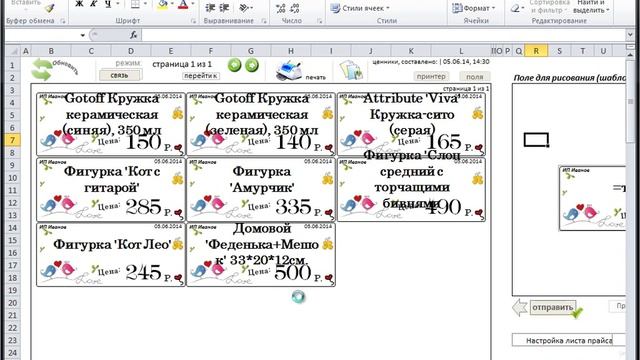Screen dimensions: 640x360
Task: Decrease the cell indent
Action: coord(210,8)
